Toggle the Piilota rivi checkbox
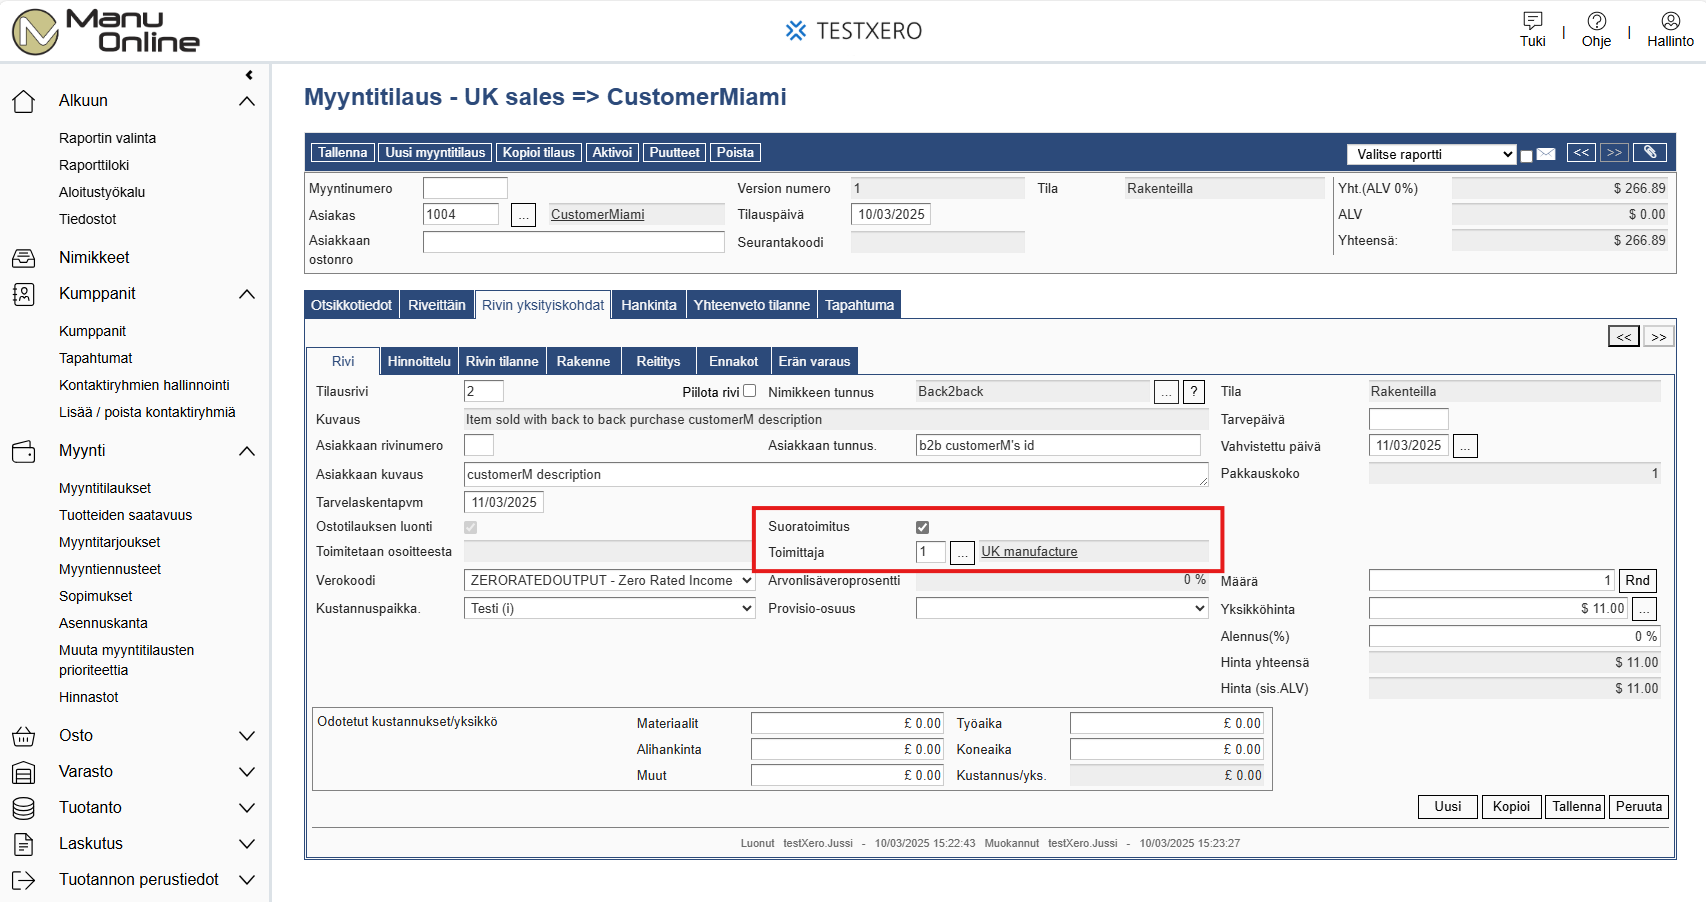The image size is (1706, 902). tap(750, 391)
